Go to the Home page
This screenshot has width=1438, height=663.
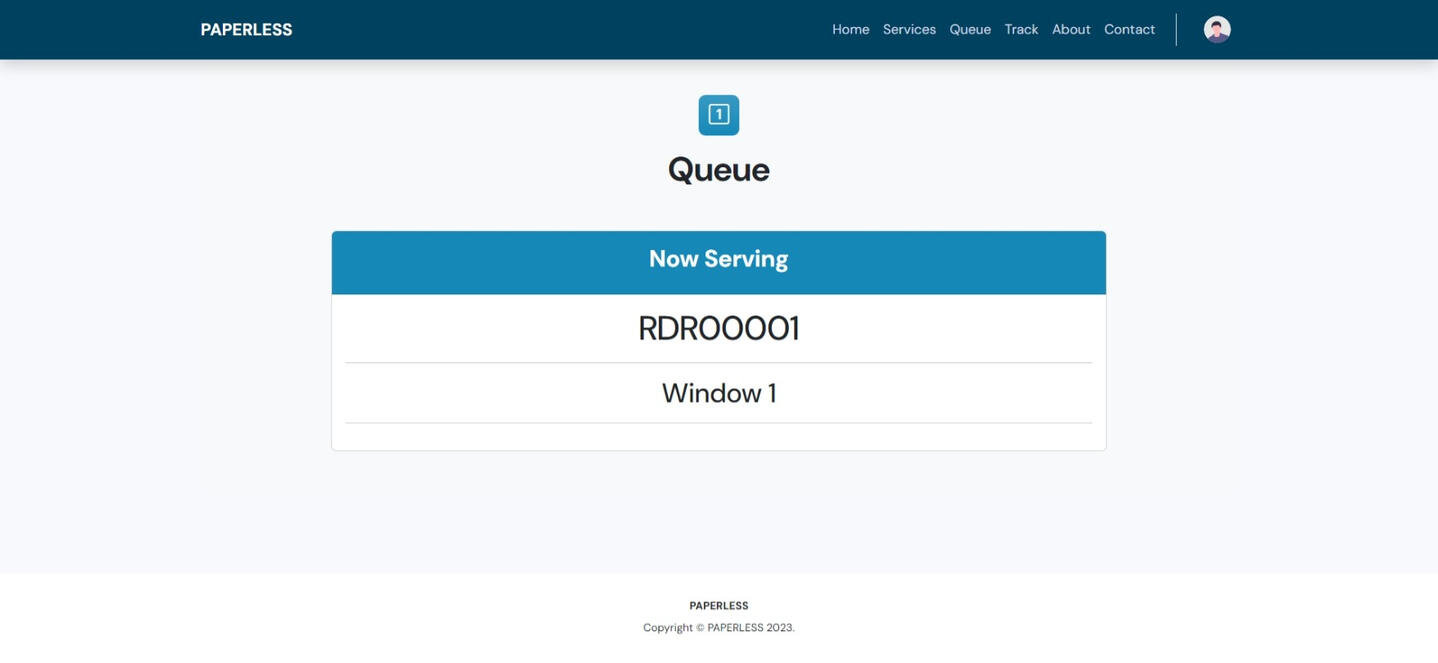pyautogui.click(x=850, y=30)
